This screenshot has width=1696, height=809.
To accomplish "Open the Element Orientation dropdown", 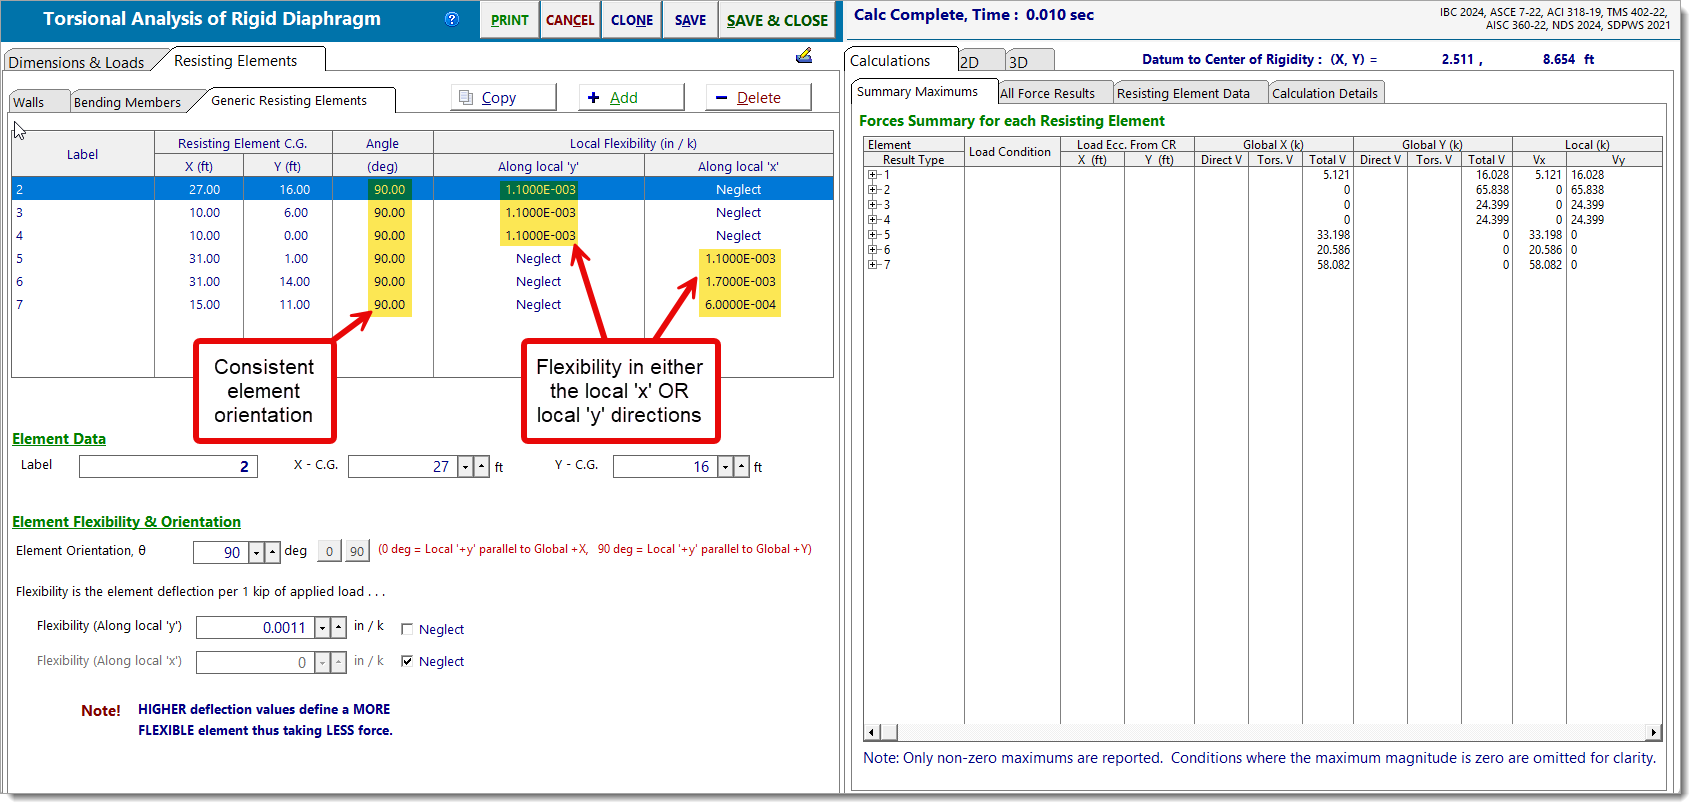I will pos(256,552).
